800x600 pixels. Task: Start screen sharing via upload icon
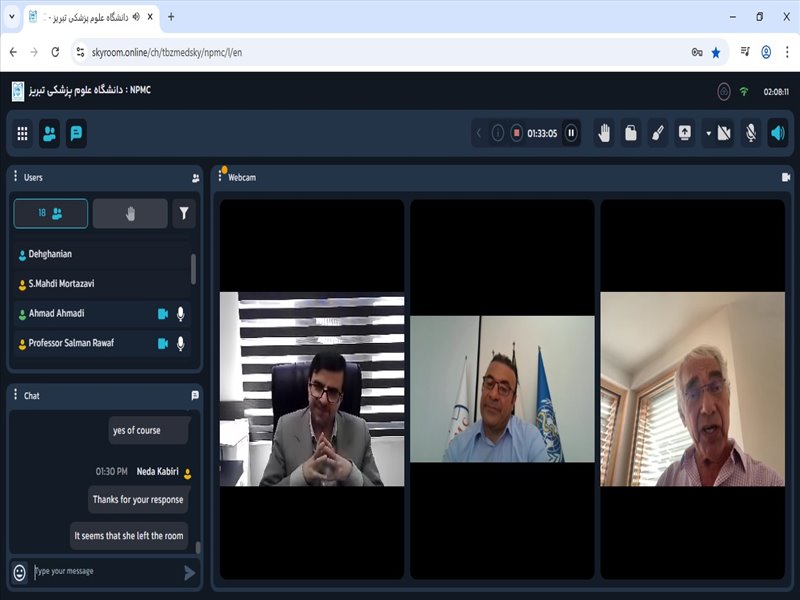point(685,133)
